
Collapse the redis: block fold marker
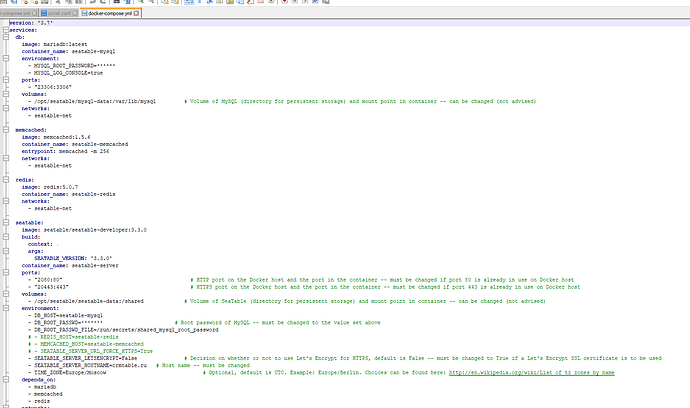6,180
